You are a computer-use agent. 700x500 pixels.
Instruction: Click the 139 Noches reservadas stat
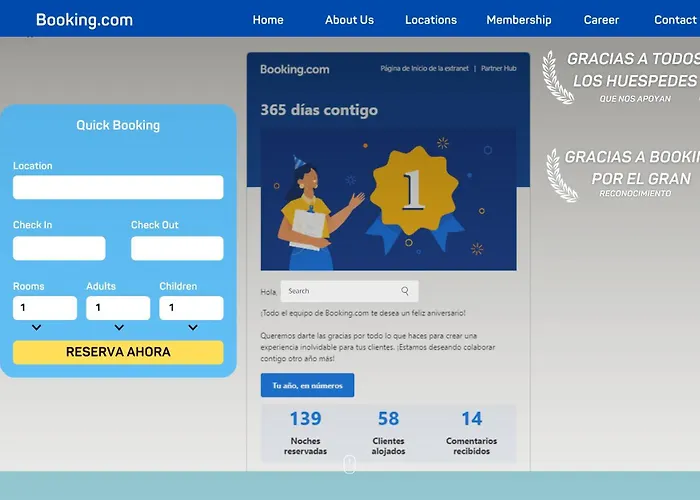click(x=305, y=432)
